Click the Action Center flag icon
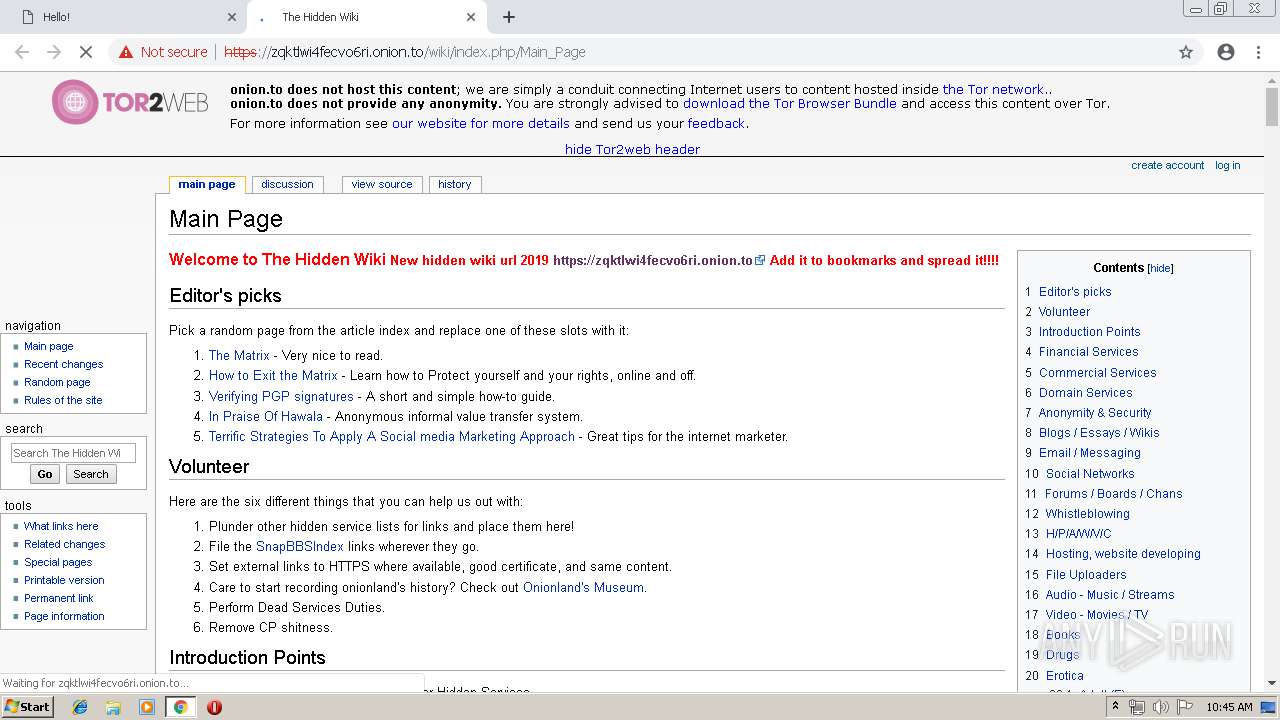 tap(1184, 707)
